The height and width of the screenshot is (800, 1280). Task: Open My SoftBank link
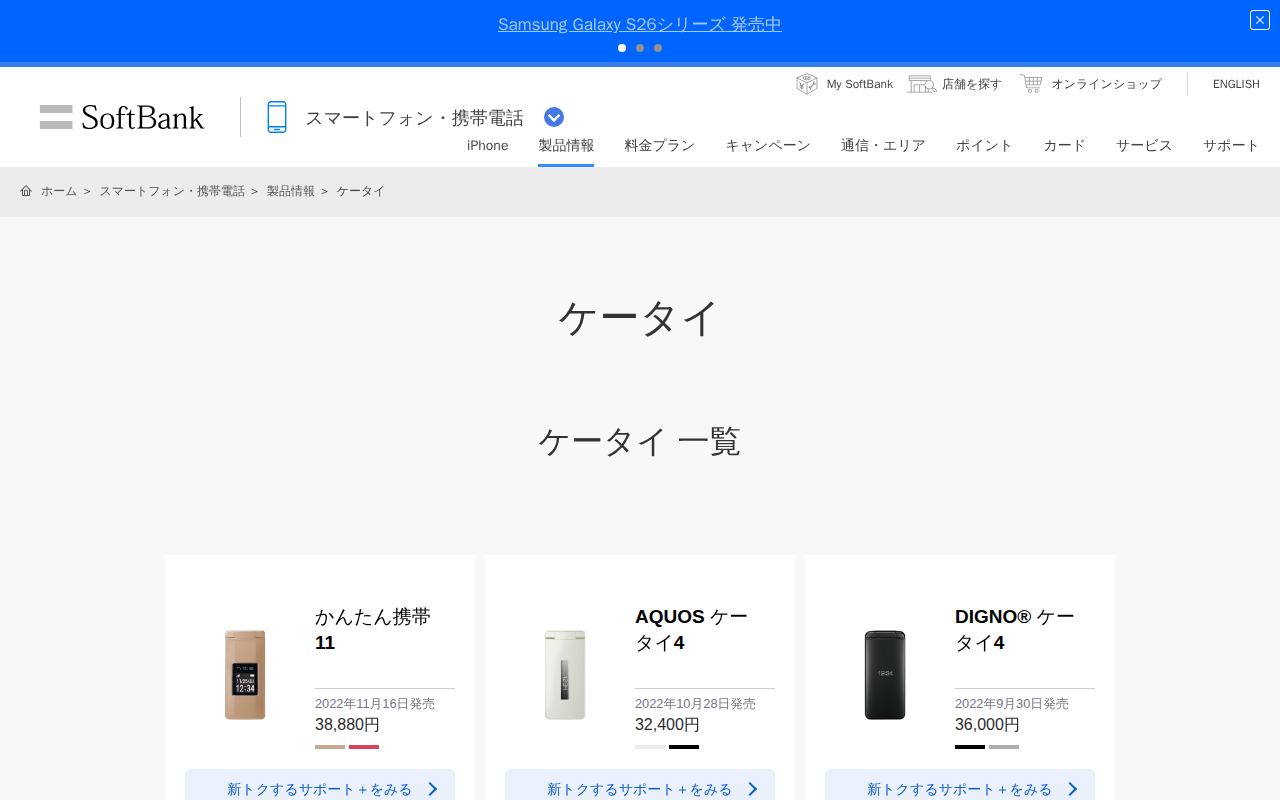[x=859, y=84]
